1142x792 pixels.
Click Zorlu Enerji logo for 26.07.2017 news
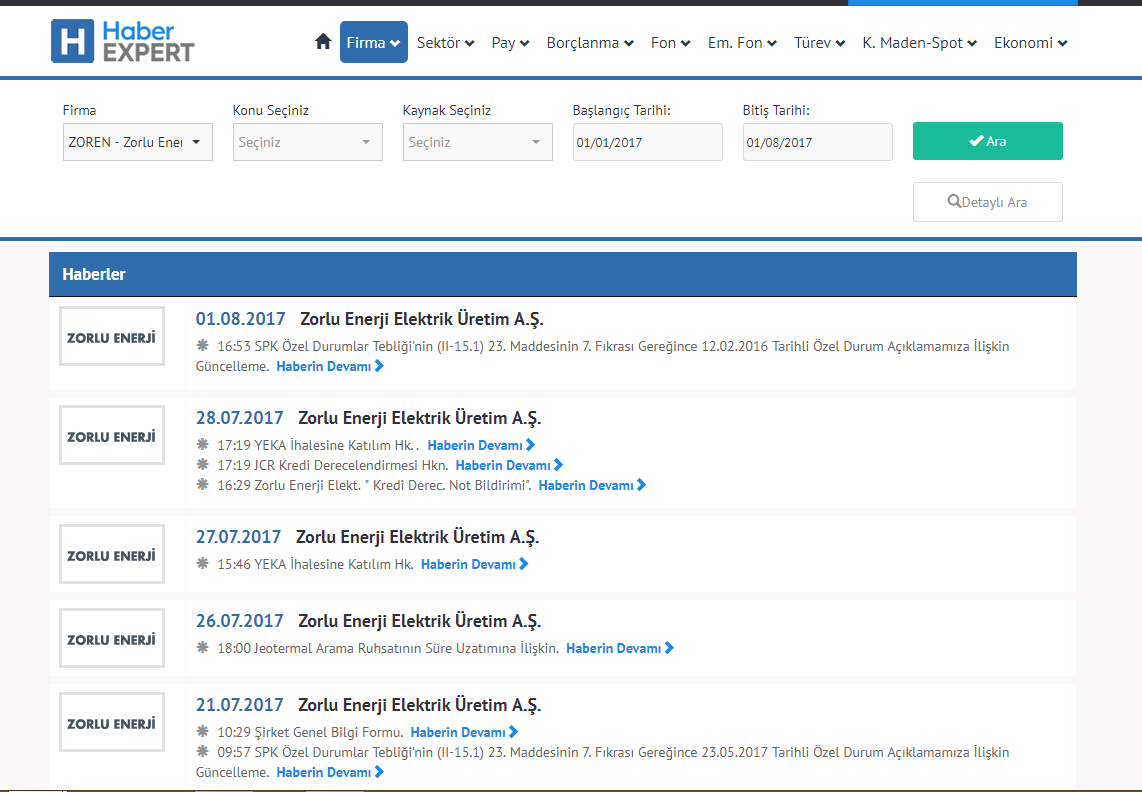(112, 638)
